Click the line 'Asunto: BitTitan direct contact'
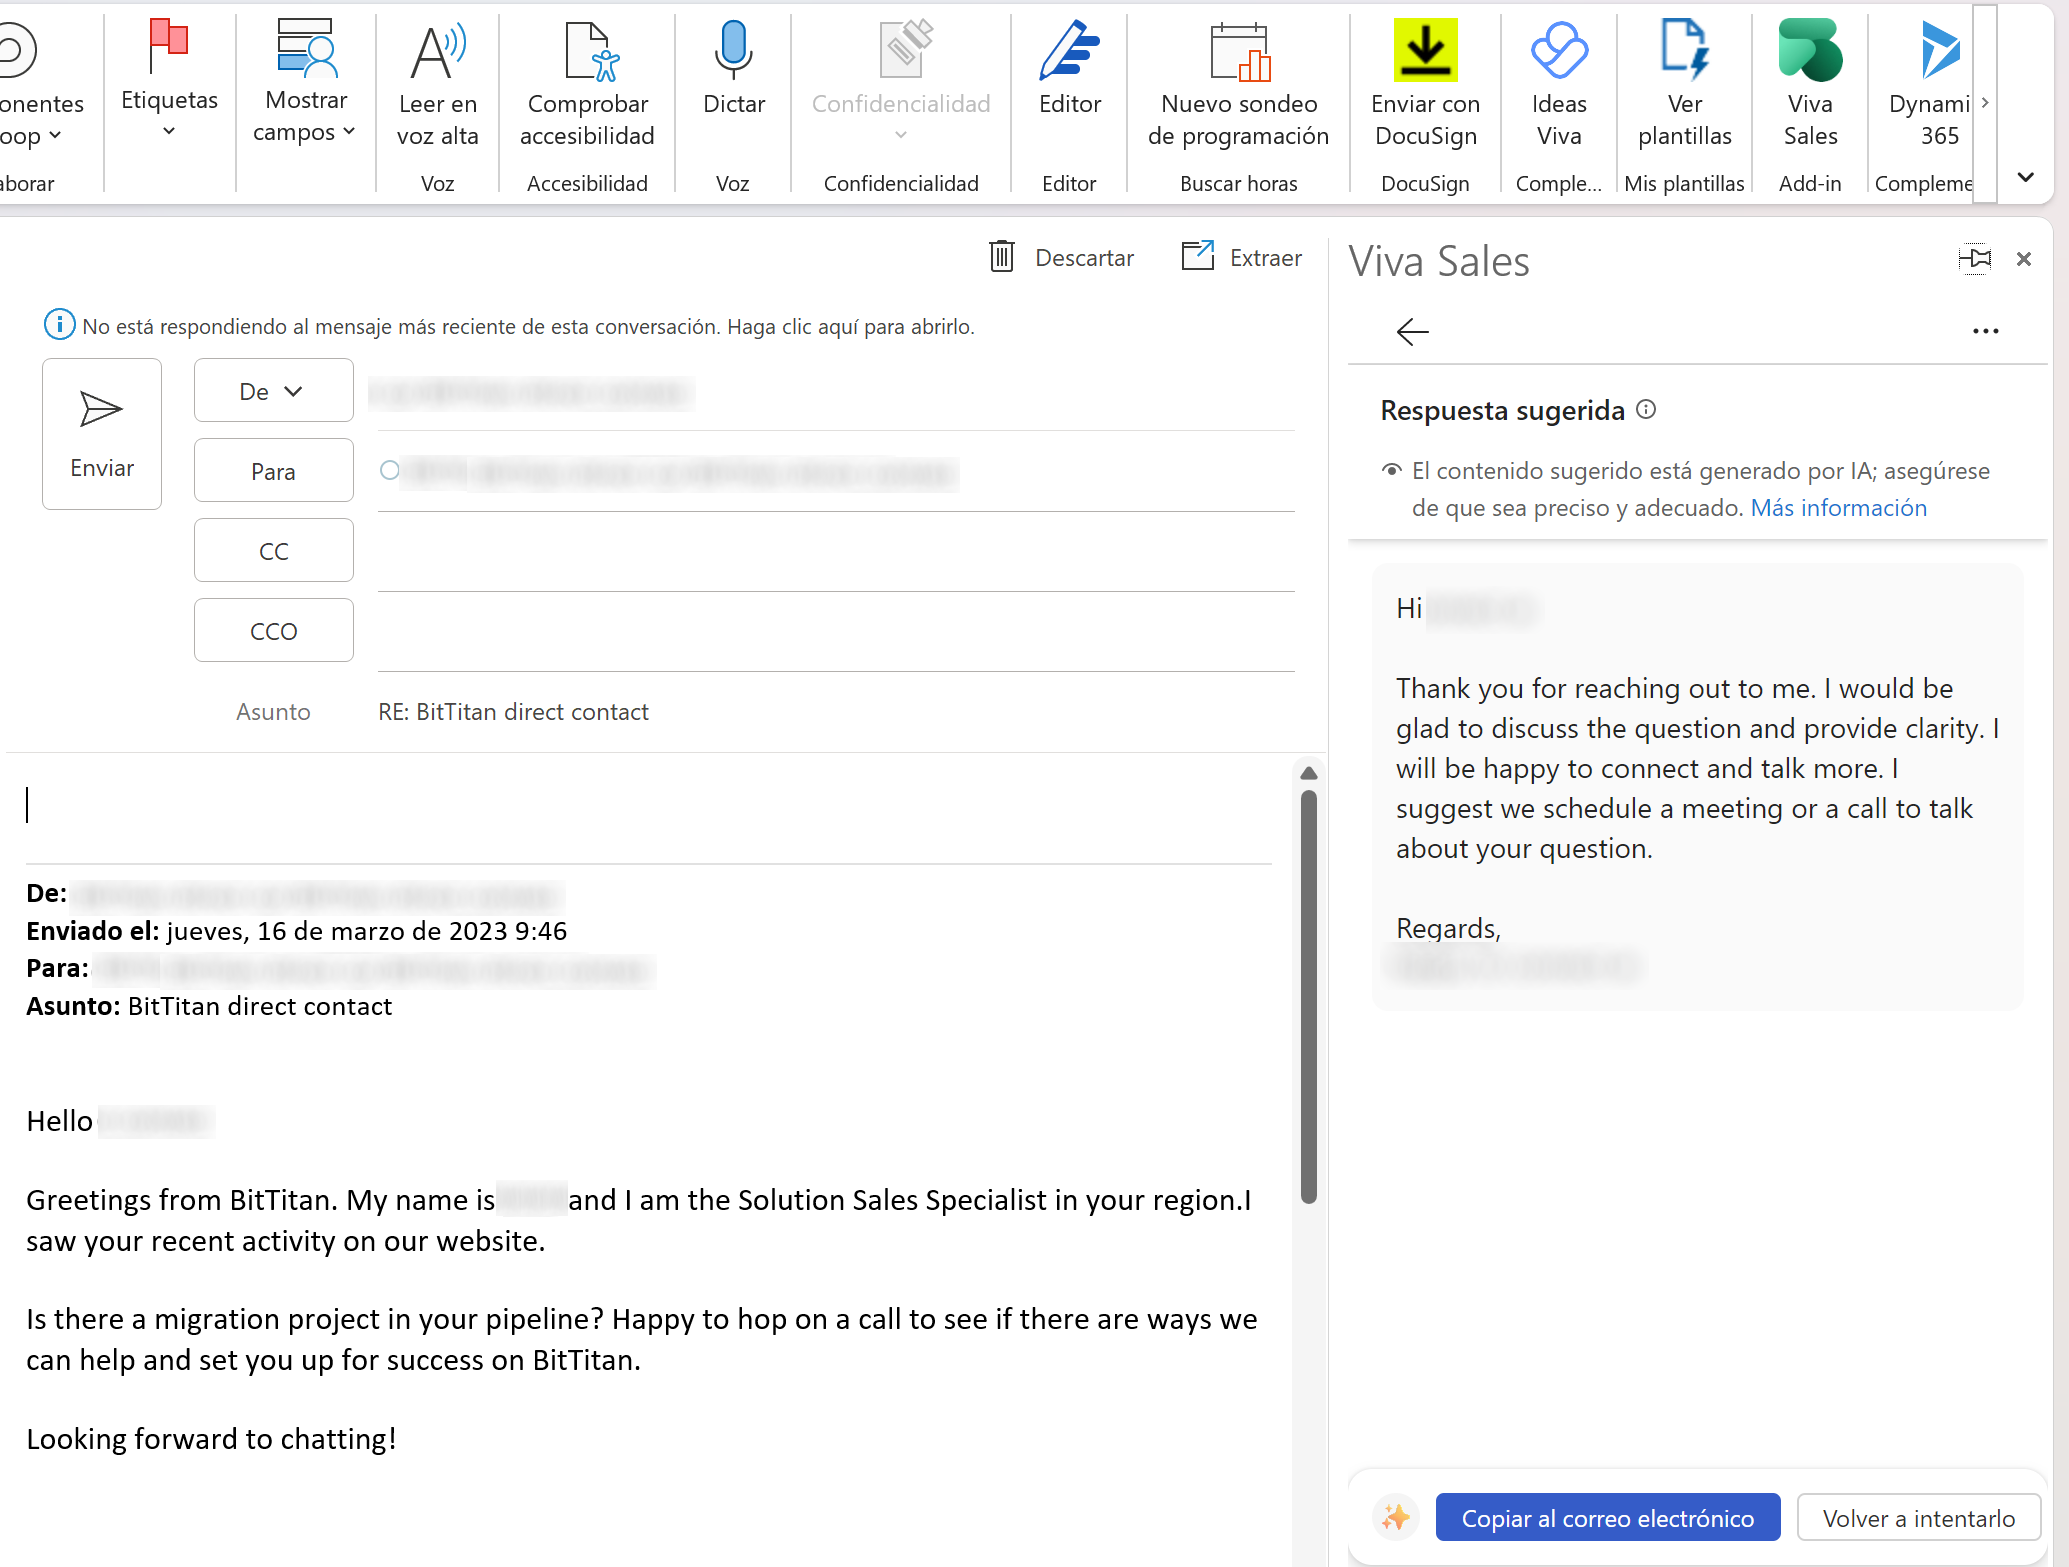Viewport: 2069px width, 1567px height. [x=209, y=1006]
